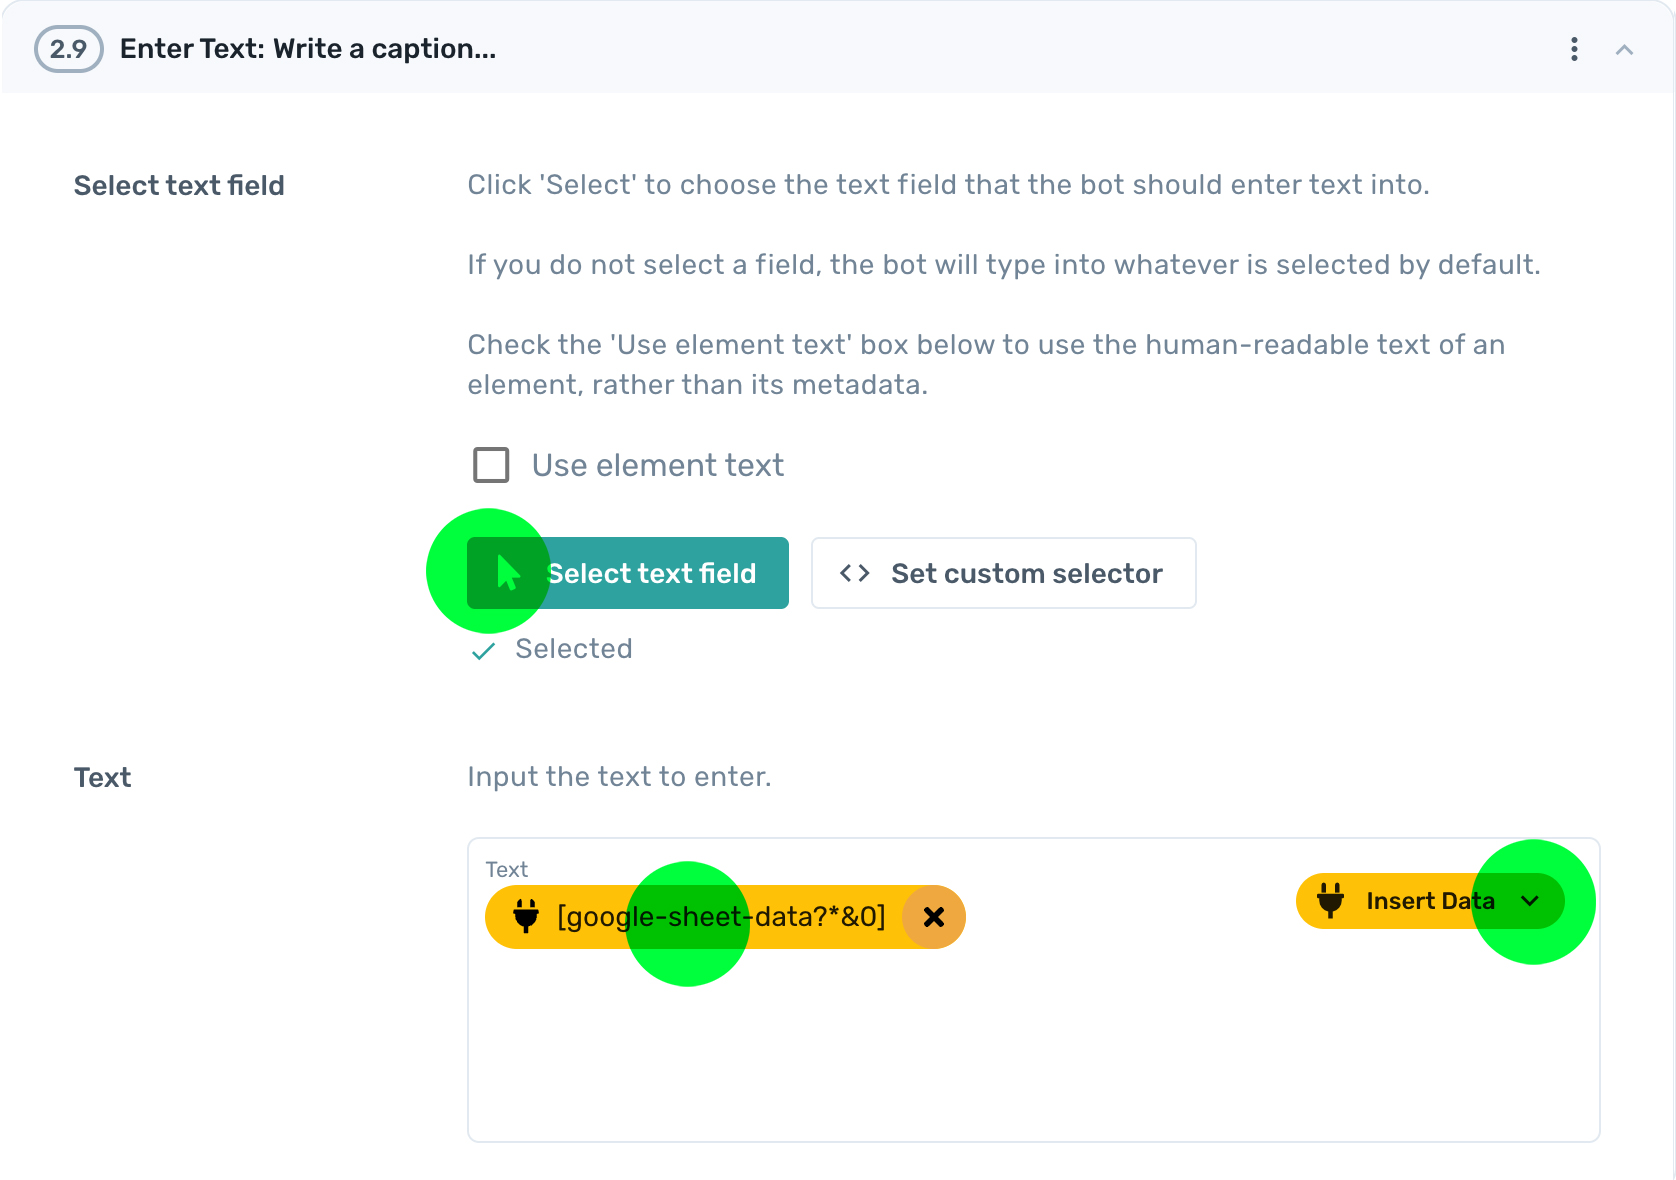Expand Insert Data options
Screen dimensions: 1676x1180
pyautogui.click(x=1430, y=900)
